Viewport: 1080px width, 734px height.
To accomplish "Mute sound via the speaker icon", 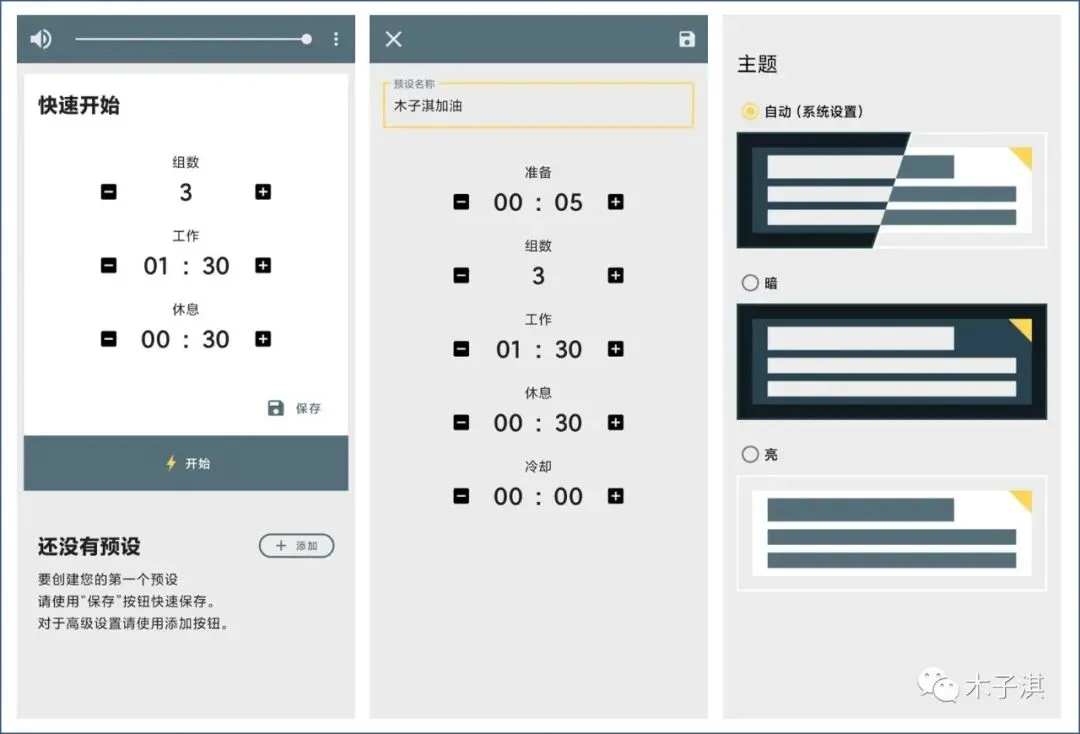I will [41, 39].
